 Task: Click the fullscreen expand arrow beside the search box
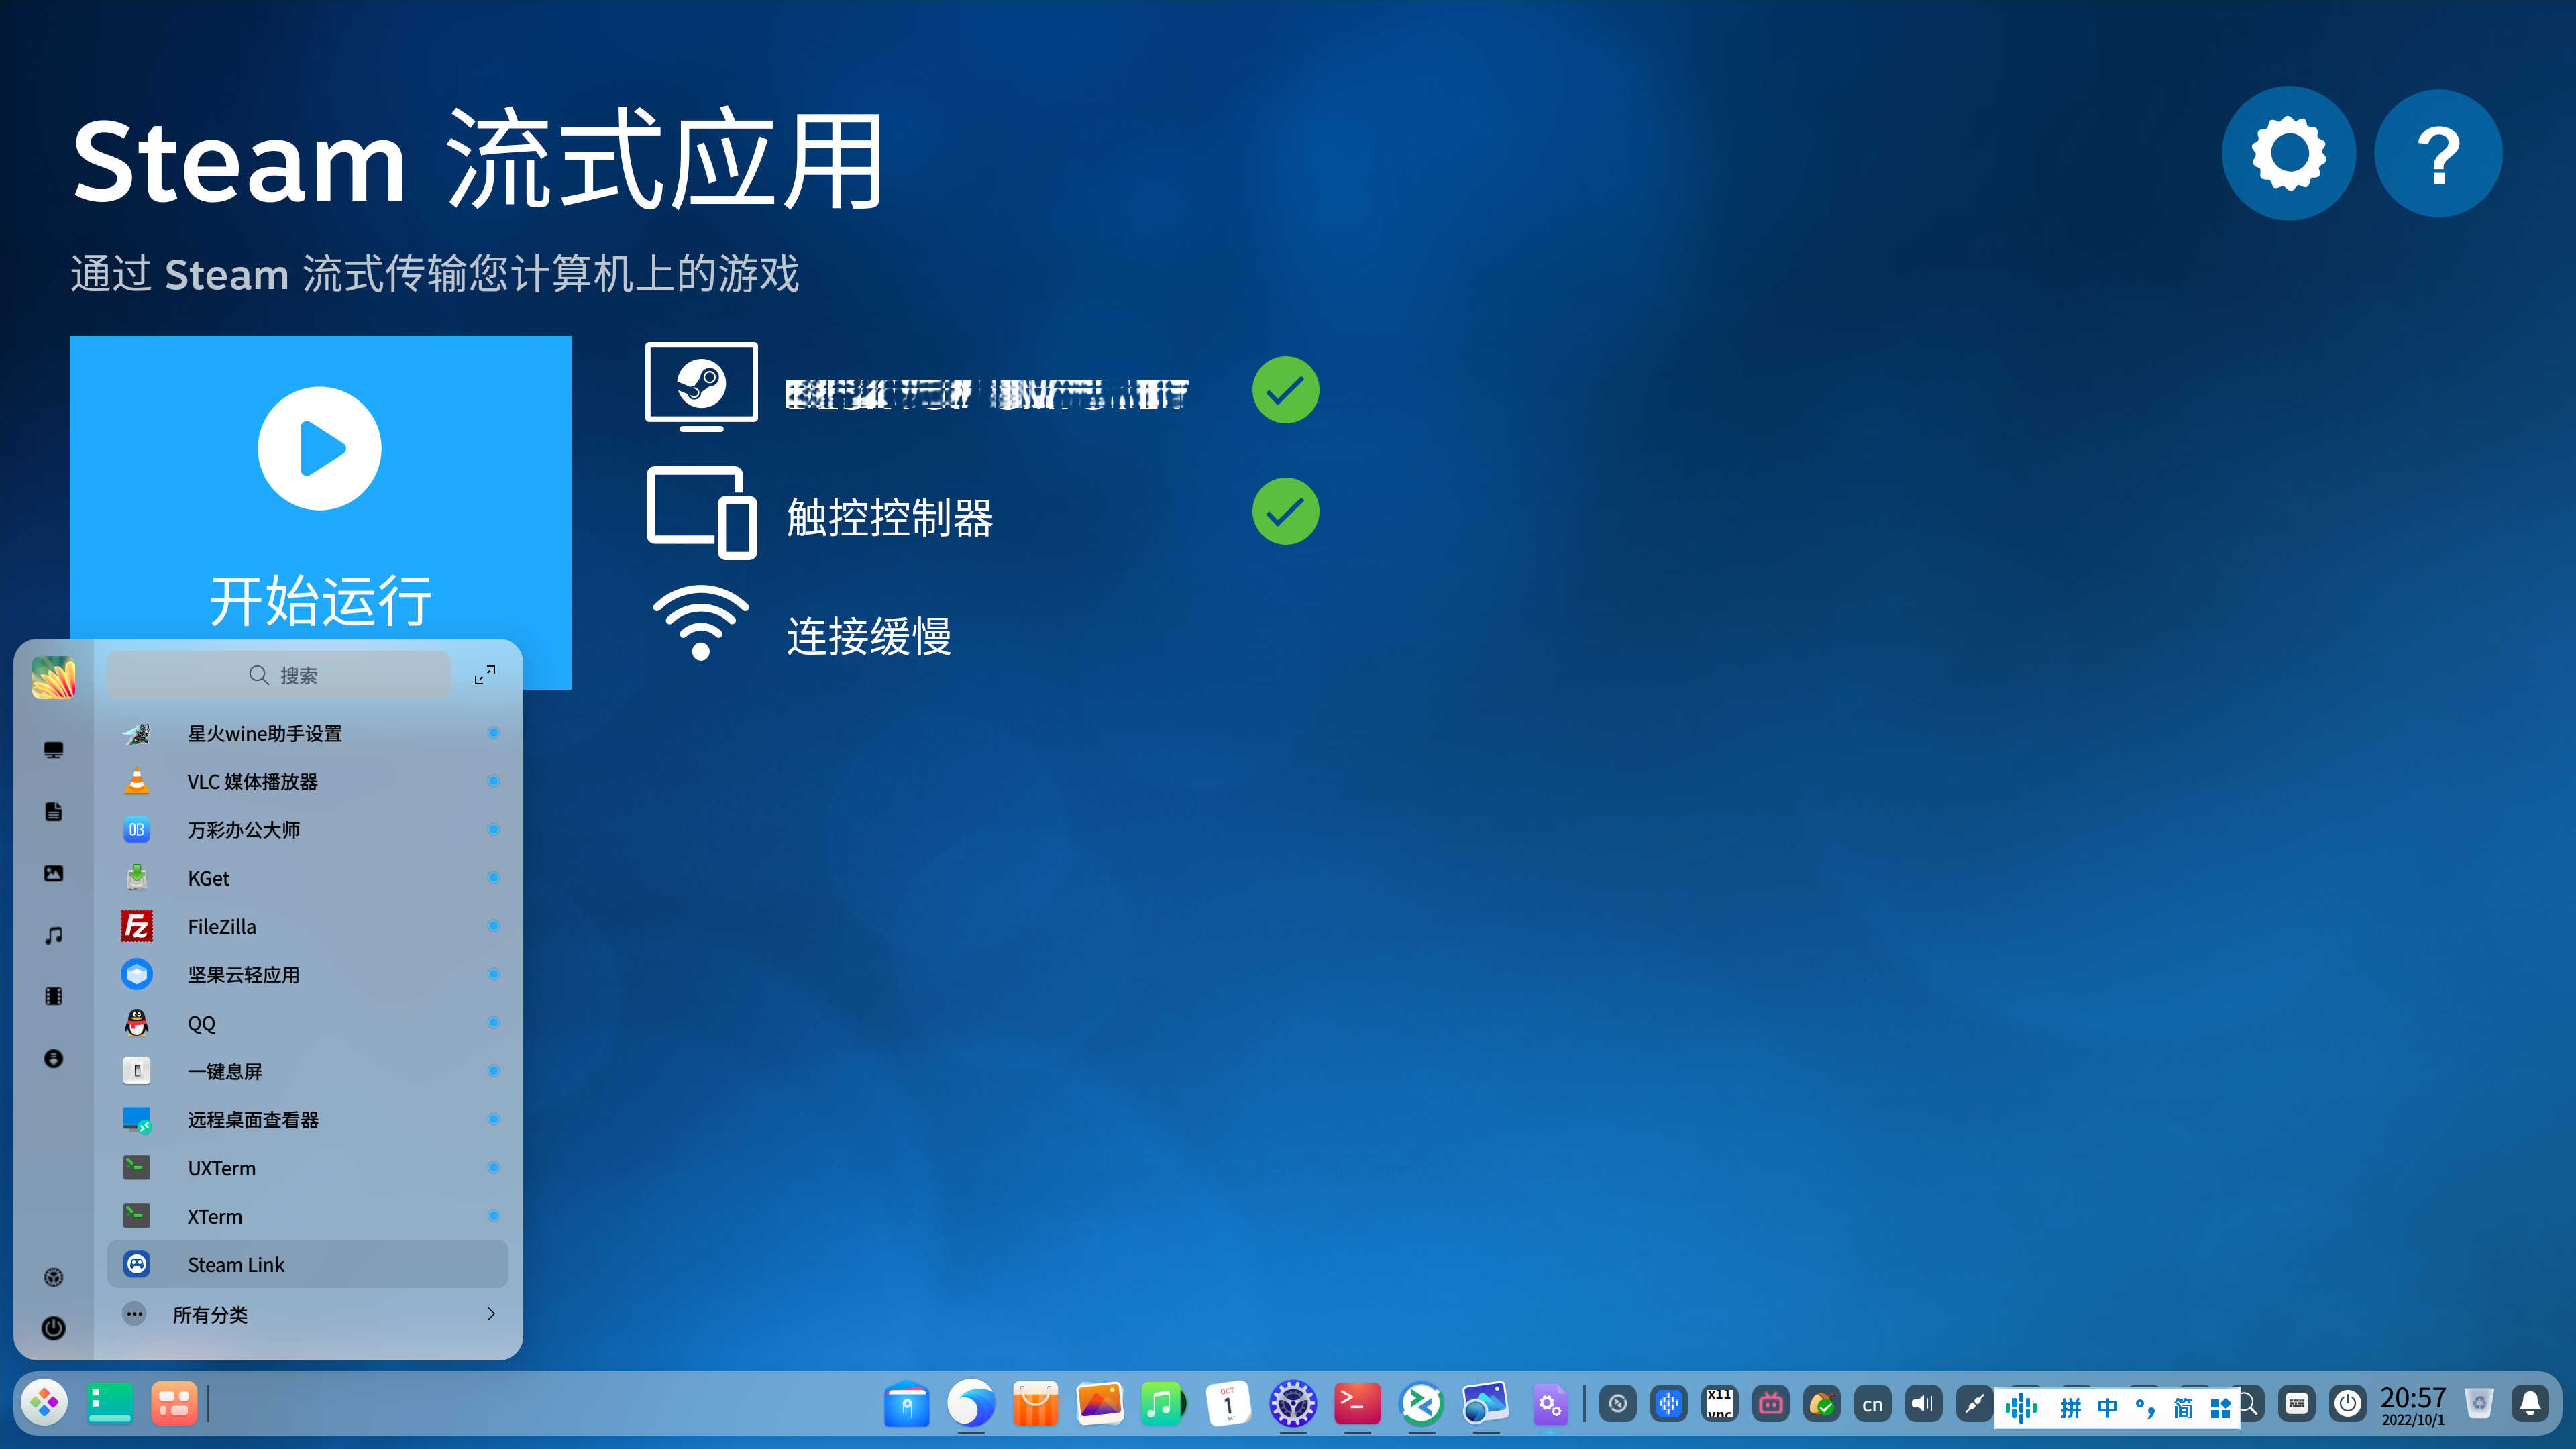(x=484, y=674)
